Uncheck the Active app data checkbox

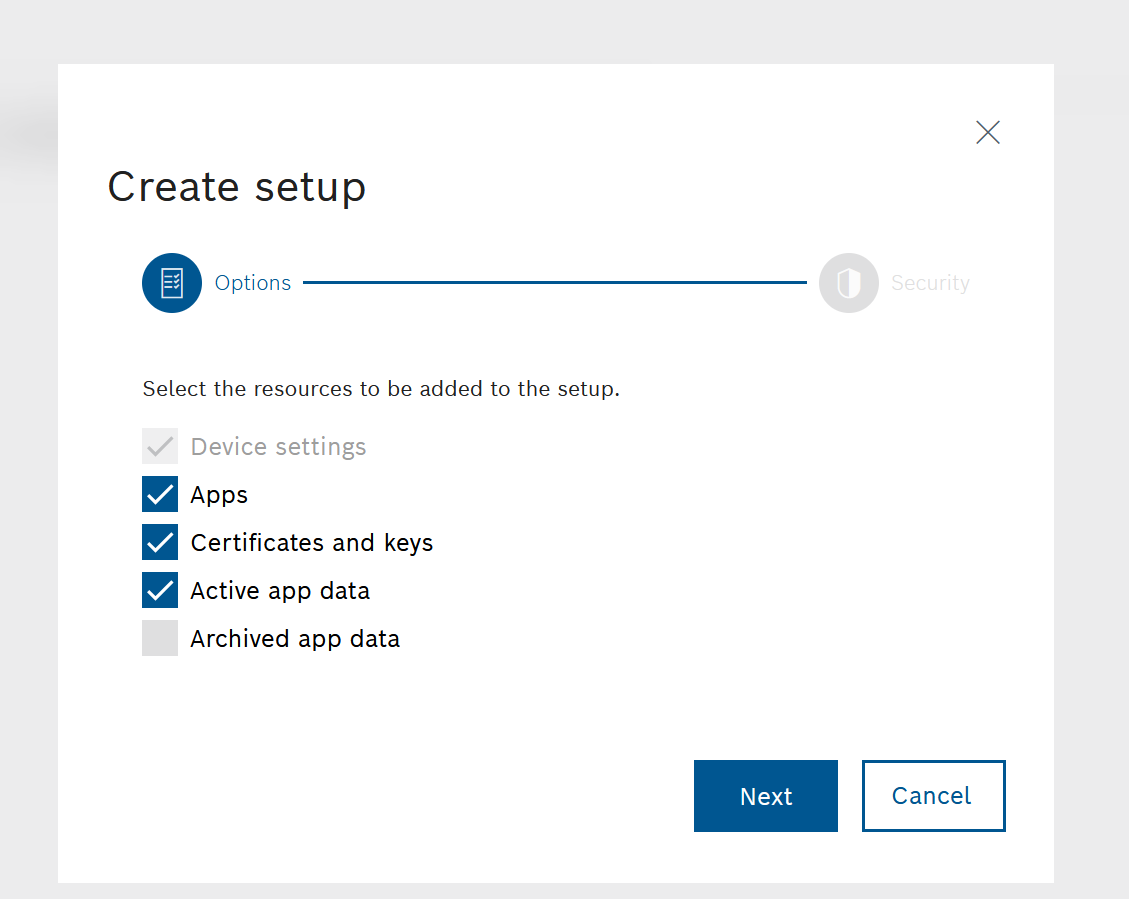pos(160,590)
